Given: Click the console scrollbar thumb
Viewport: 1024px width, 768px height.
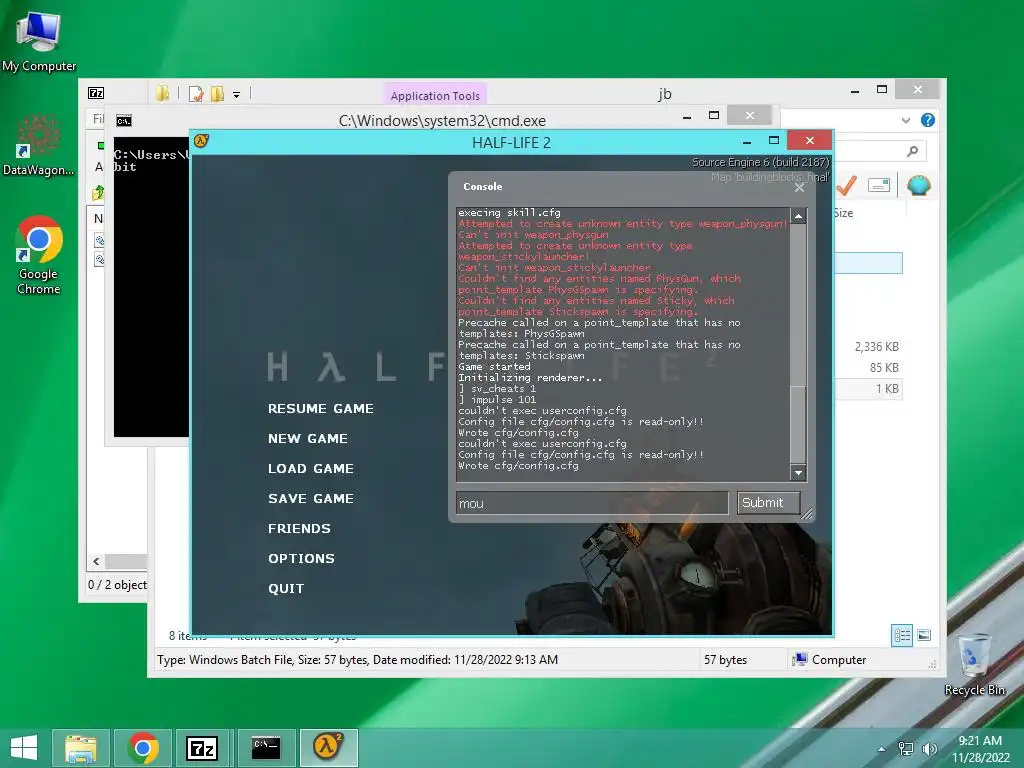Looking at the screenshot, I should 798,424.
